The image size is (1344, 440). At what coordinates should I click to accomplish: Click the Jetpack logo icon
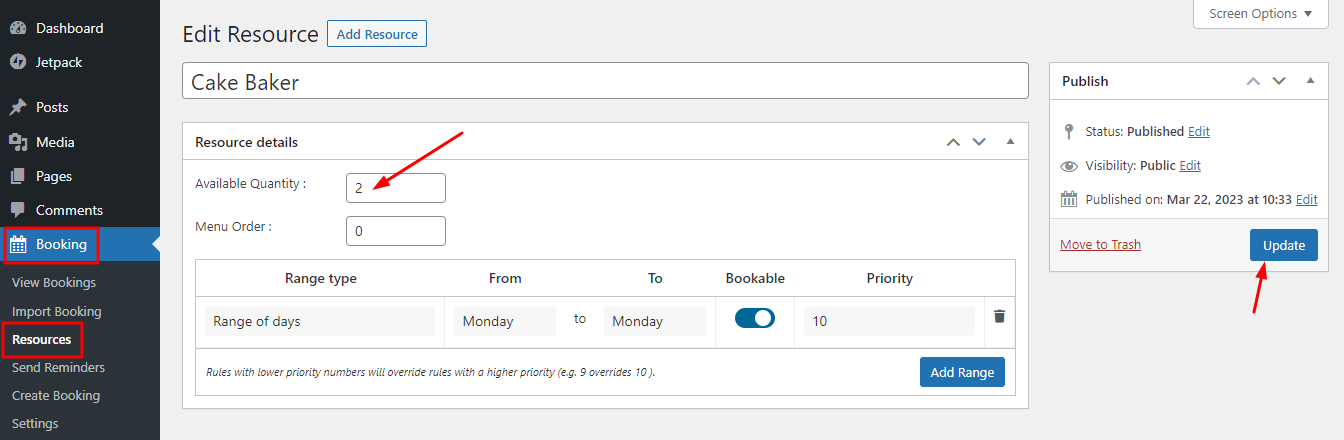pyautogui.click(x=18, y=62)
